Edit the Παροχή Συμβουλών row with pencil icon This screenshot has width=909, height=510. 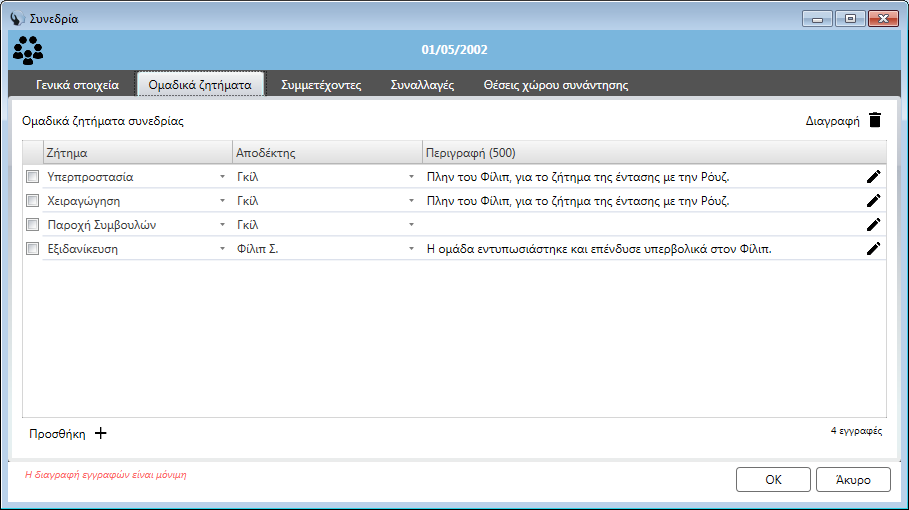(x=874, y=225)
